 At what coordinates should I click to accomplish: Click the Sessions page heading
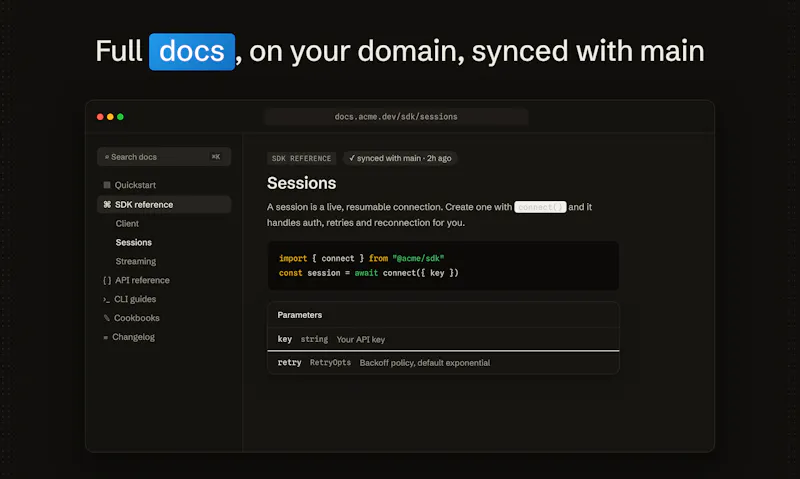click(x=302, y=183)
